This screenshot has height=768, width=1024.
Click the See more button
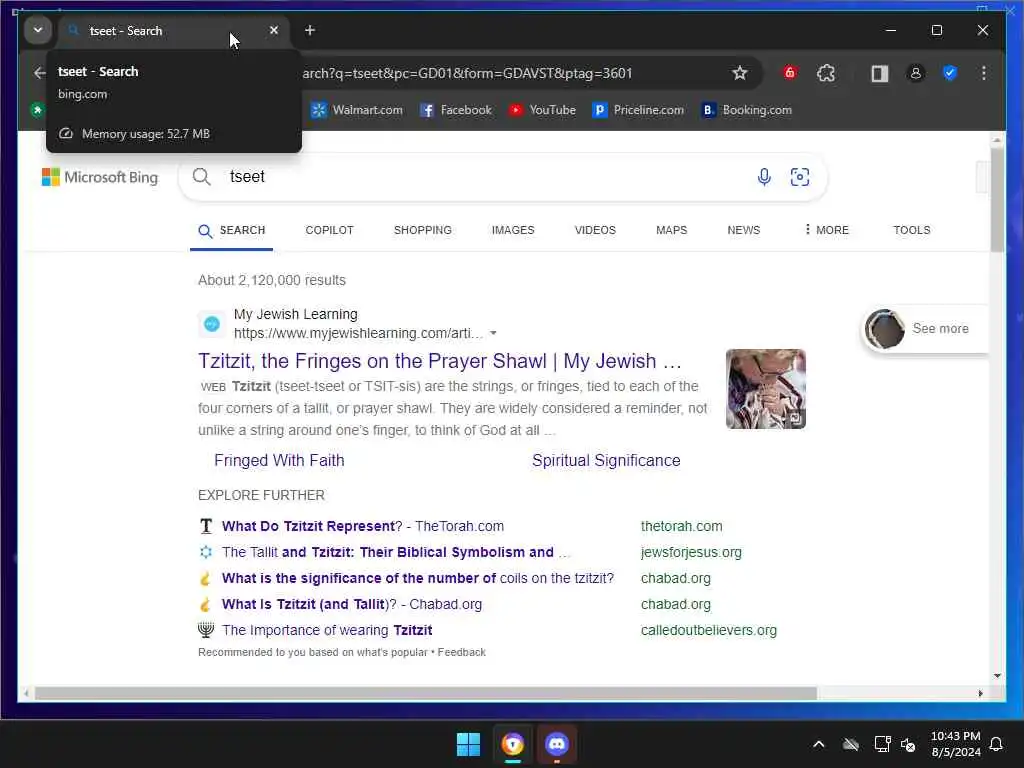tap(926, 328)
